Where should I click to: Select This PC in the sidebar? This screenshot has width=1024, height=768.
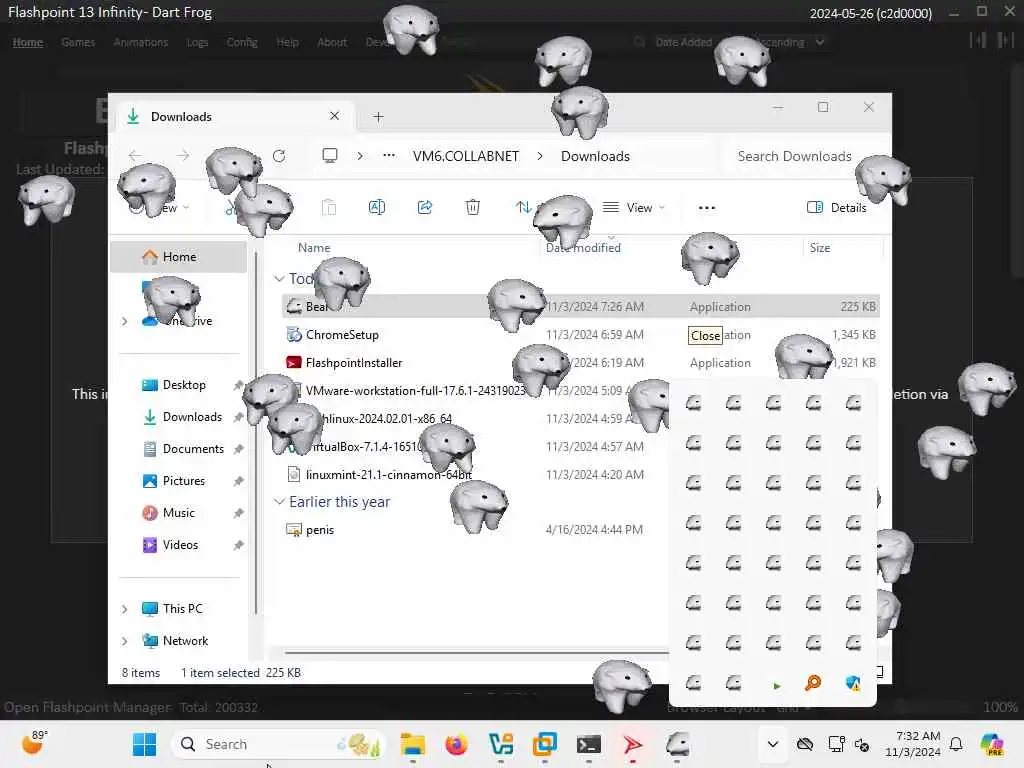coord(182,609)
